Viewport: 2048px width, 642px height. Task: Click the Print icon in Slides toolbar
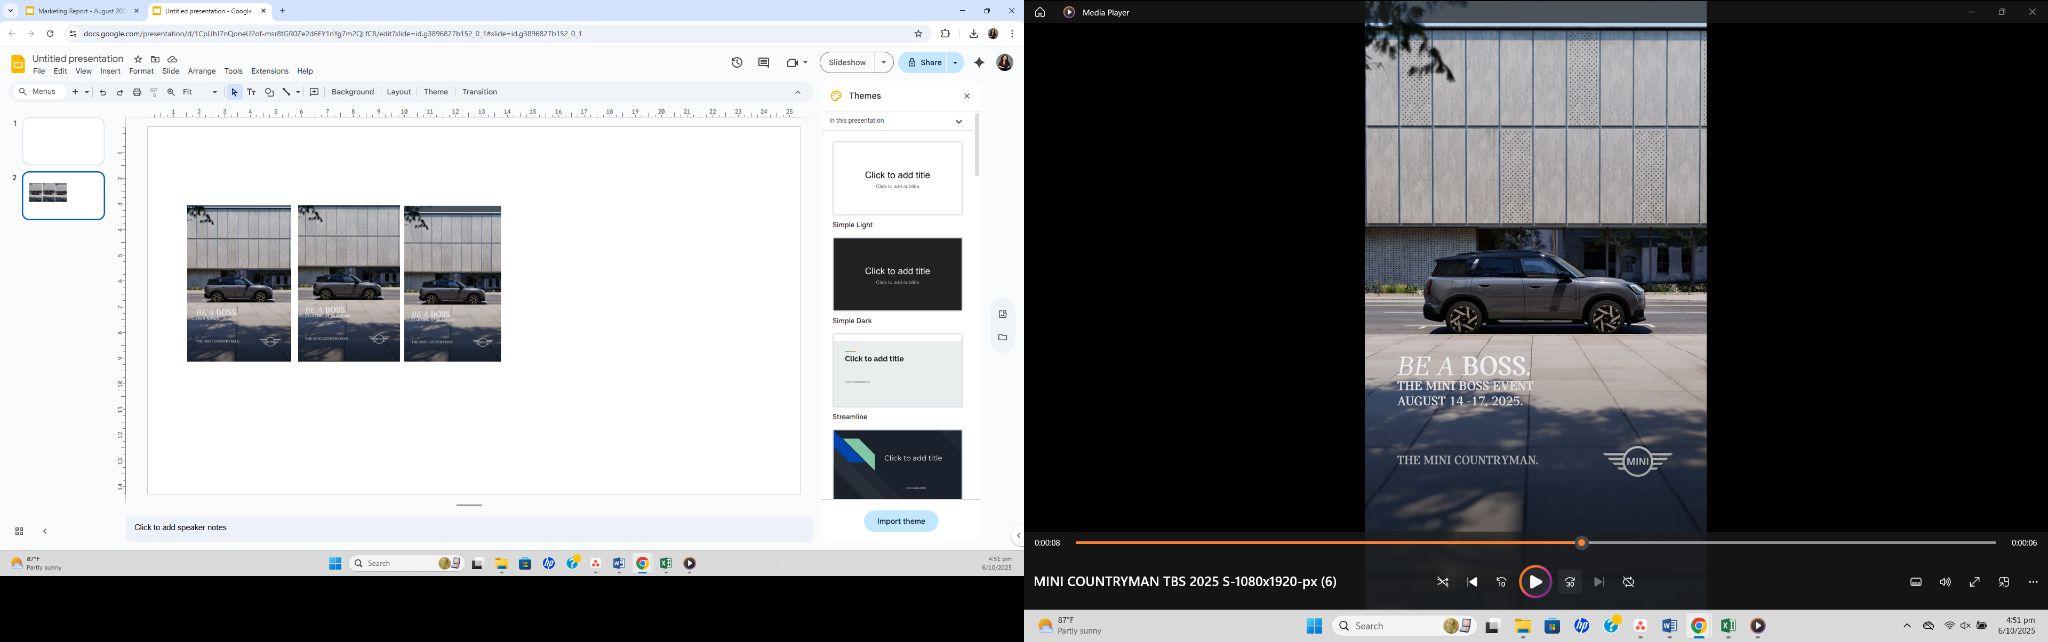137,92
